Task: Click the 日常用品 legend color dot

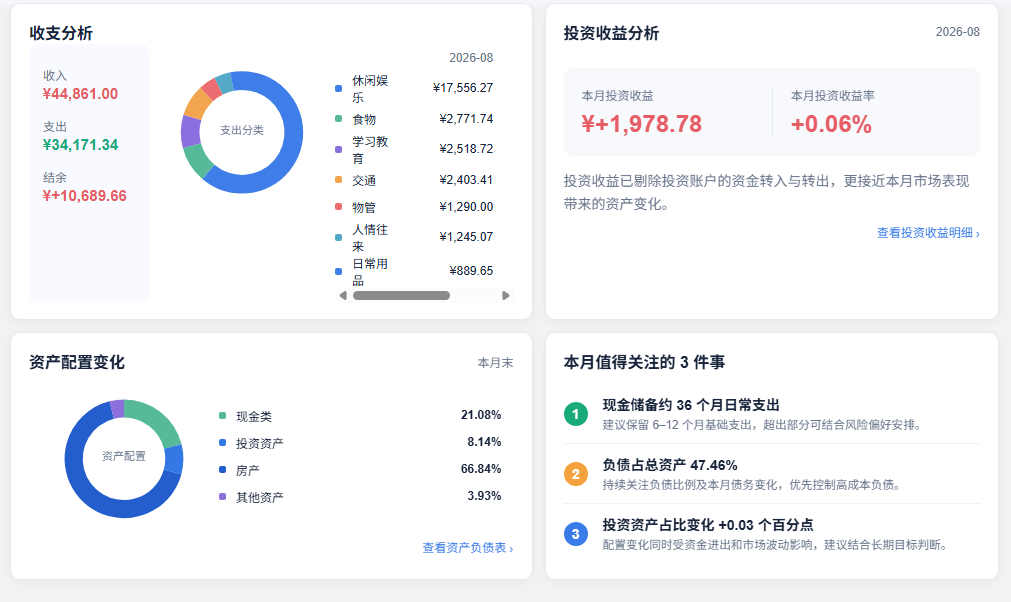Action: click(x=339, y=271)
